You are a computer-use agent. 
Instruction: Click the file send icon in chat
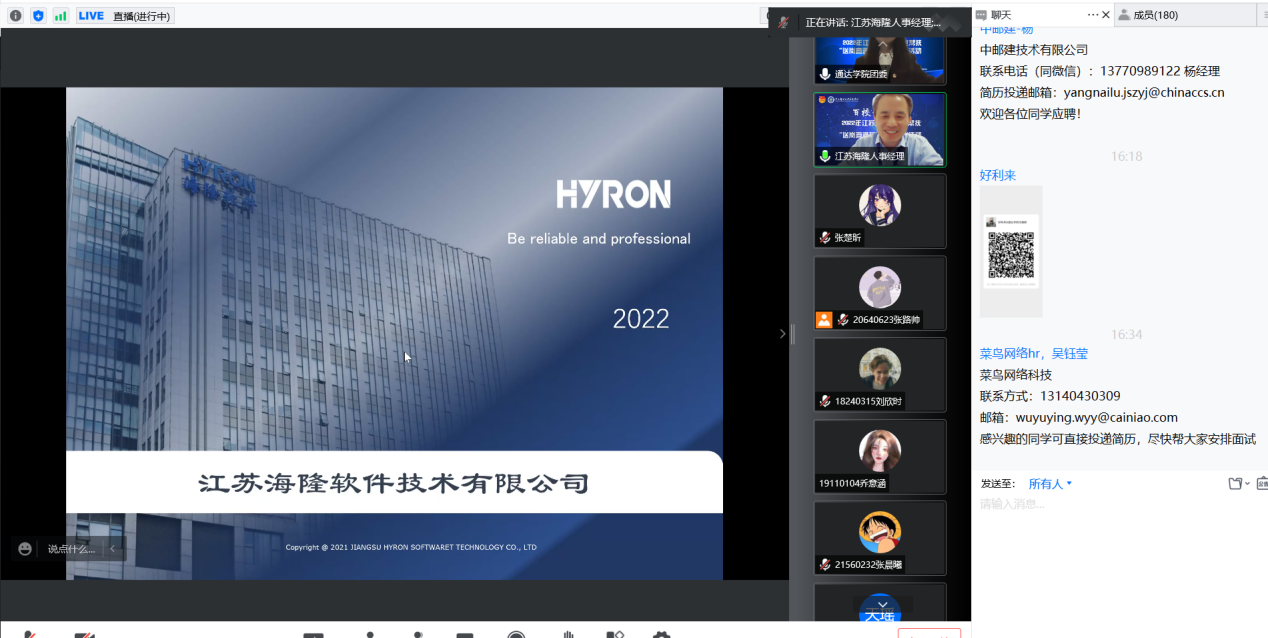(1237, 484)
